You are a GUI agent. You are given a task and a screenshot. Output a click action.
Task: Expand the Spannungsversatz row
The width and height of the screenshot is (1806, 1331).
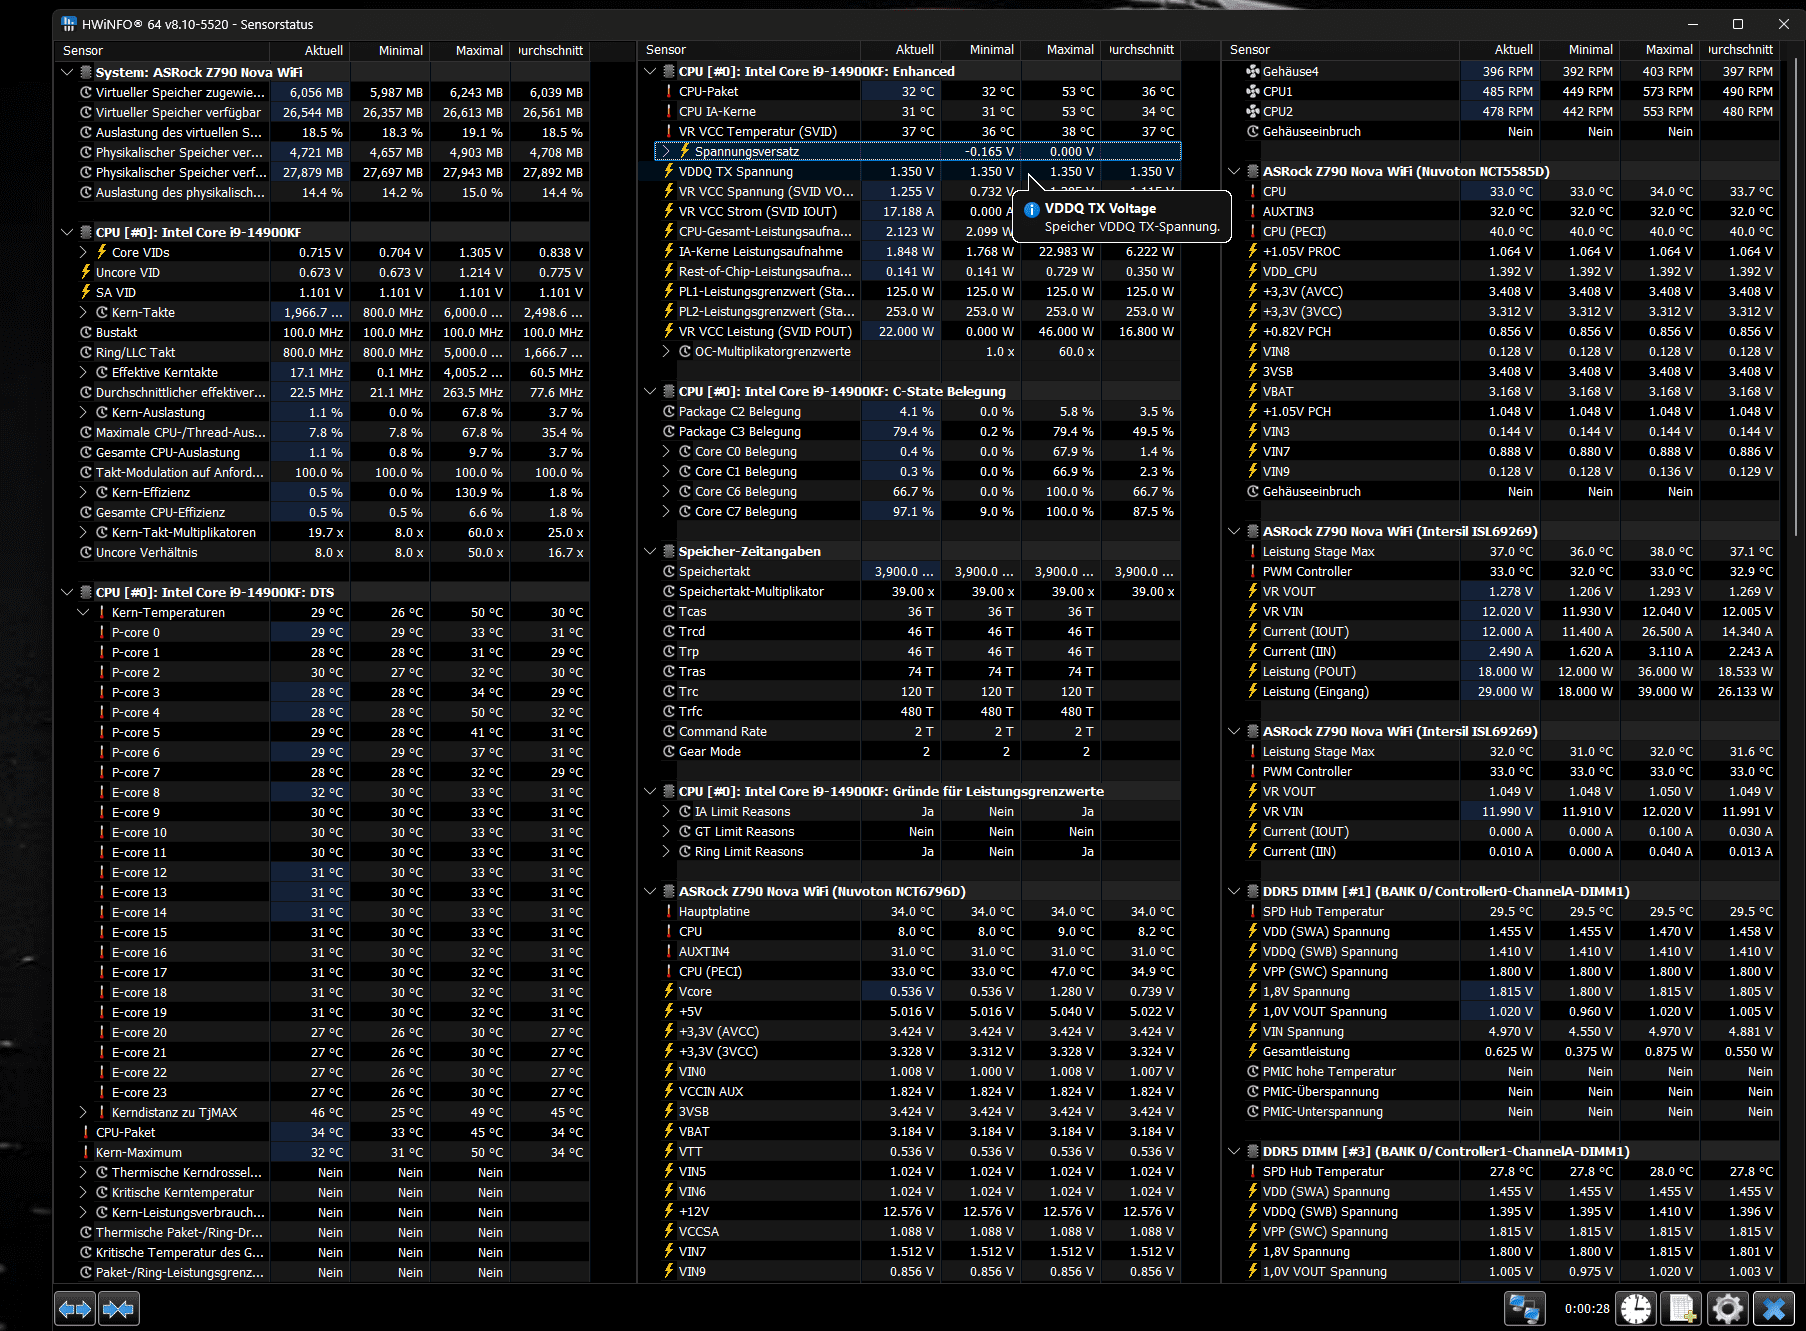(667, 152)
